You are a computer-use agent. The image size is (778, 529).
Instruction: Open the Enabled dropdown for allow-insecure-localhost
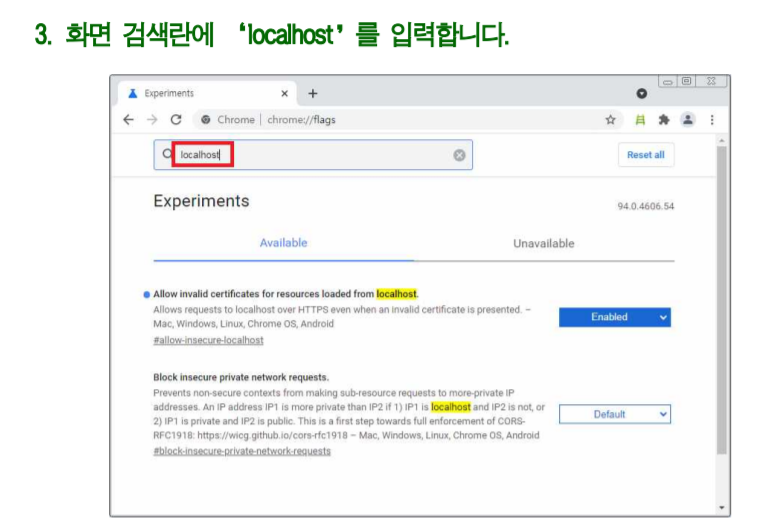click(x=615, y=317)
